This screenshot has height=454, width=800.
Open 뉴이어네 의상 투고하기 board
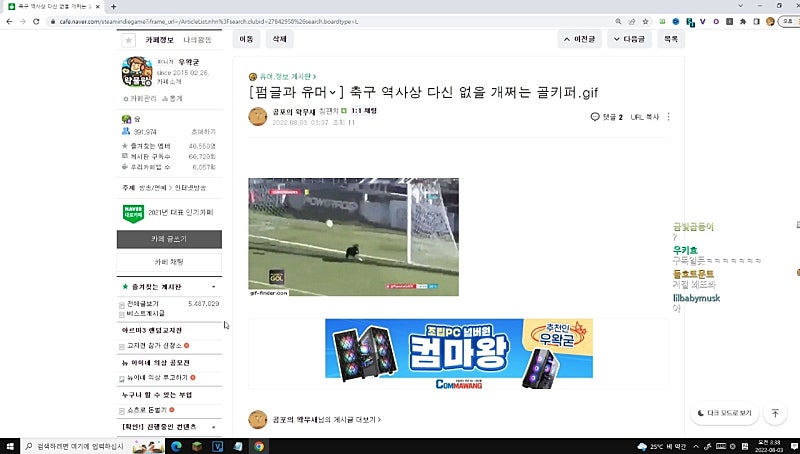157,378
